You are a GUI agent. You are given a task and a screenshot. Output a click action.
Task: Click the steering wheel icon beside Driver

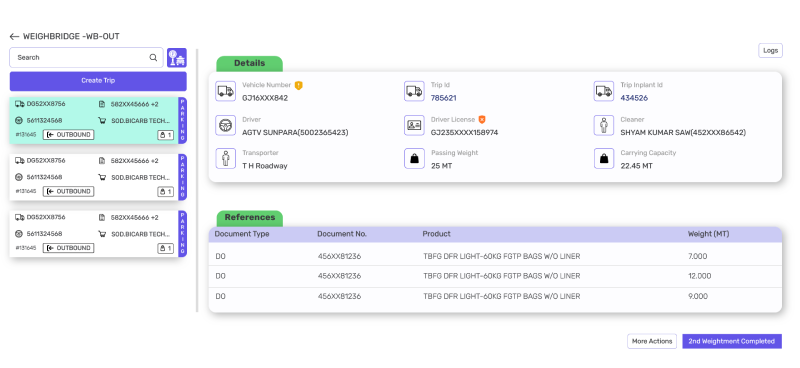226,125
